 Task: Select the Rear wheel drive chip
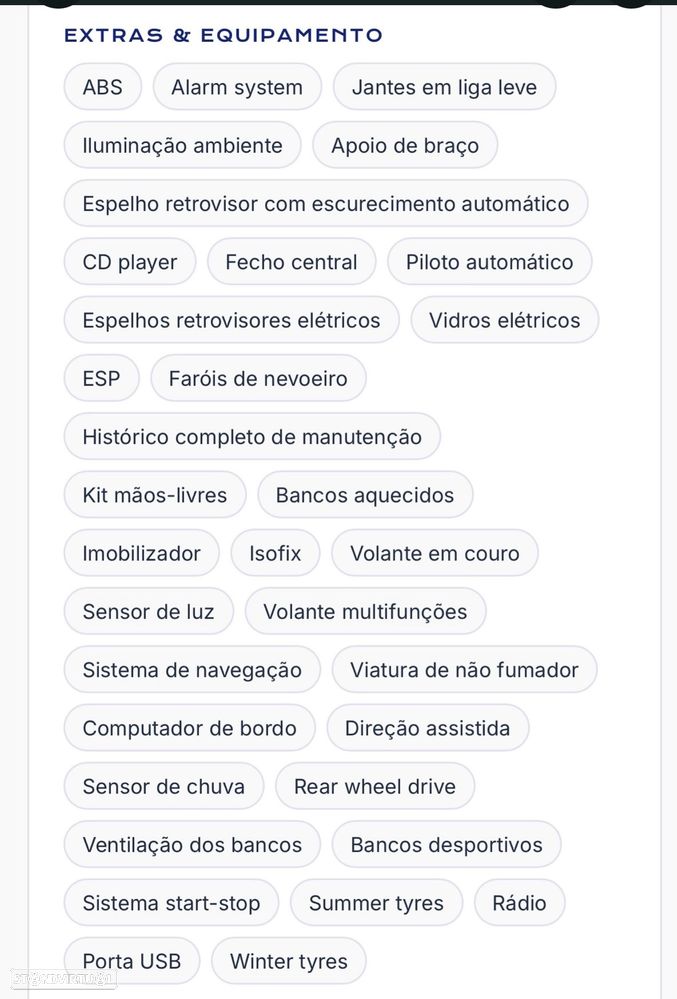click(375, 786)
